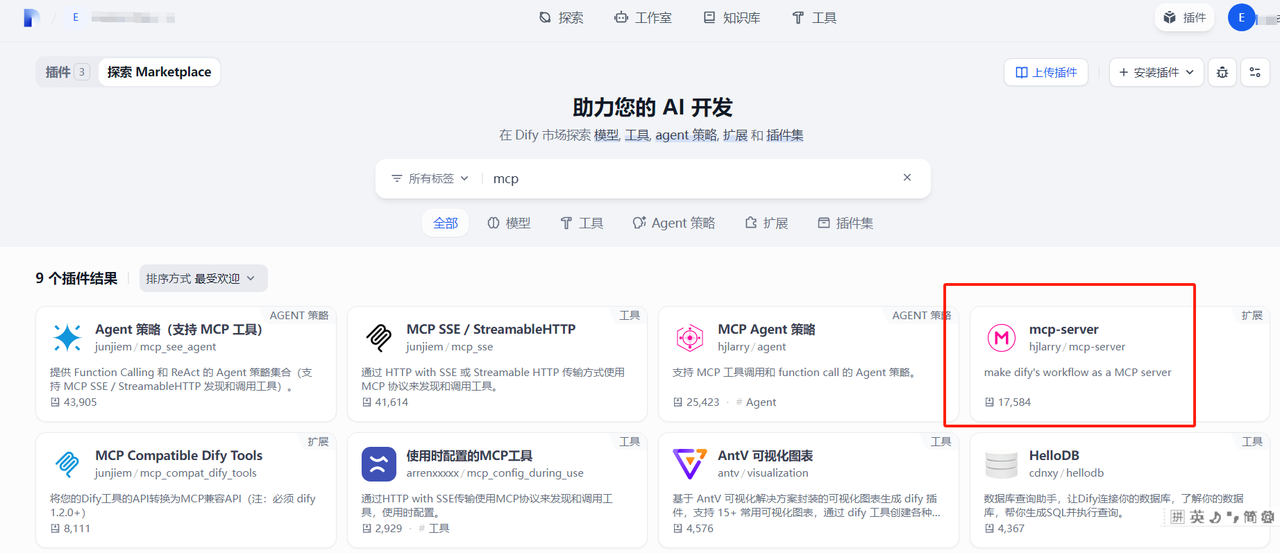The image size is (1280, 553).
Task: Click the 使用时配置的MCP工具 plugin icon
Action: pos(379,464)
